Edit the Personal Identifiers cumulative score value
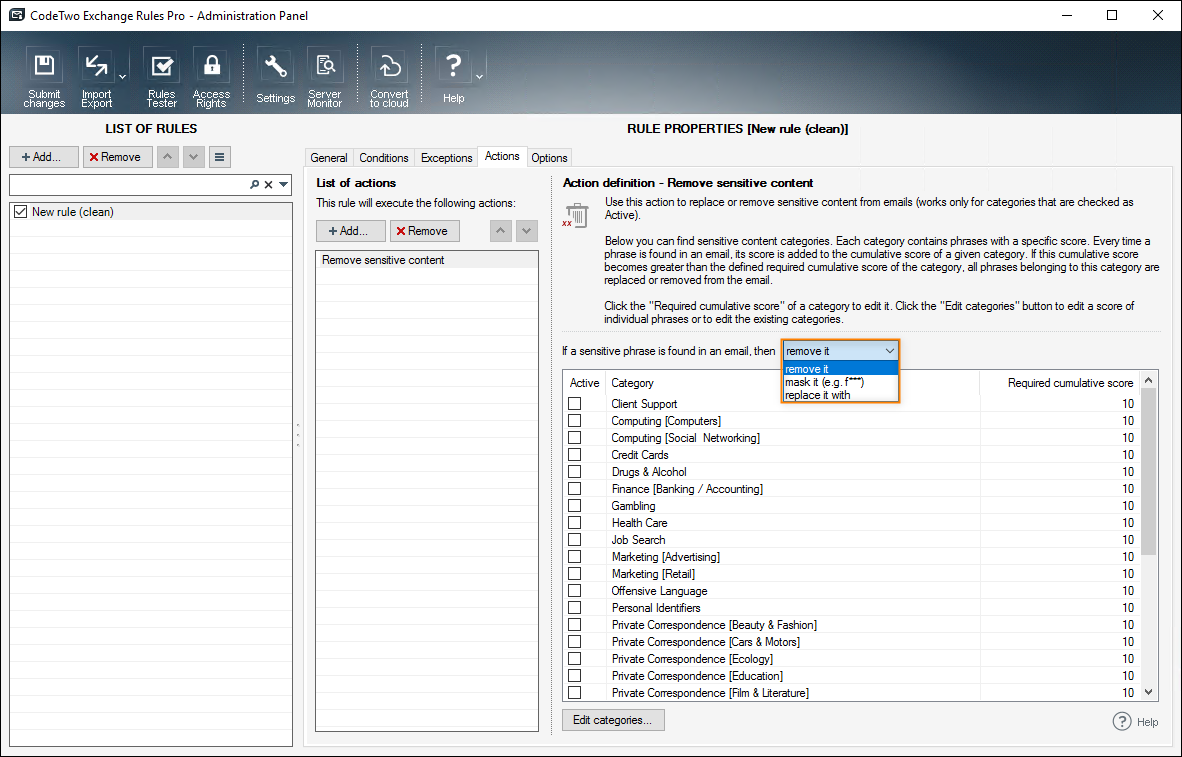The image size is (1182, 757). (1128, 608)
